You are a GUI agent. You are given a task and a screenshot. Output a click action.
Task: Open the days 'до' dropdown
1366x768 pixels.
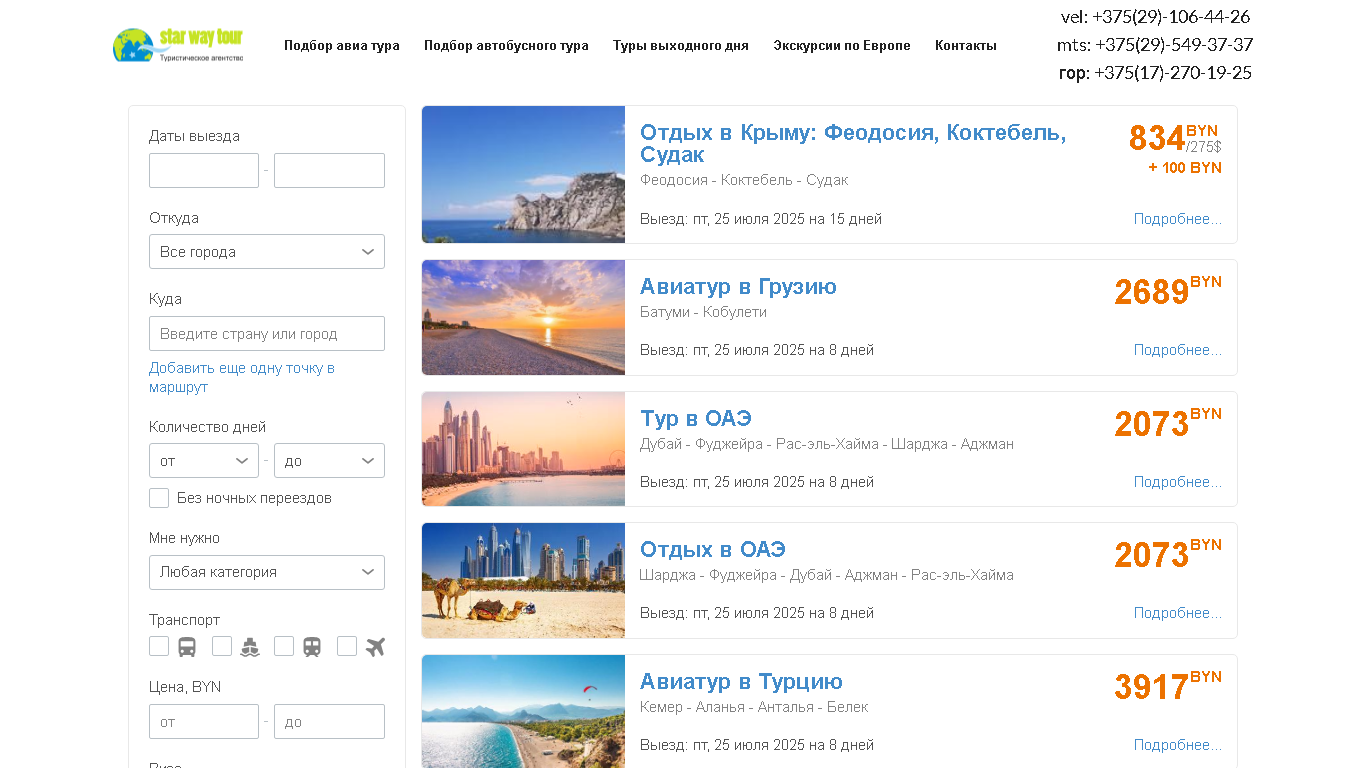(329, 461)
